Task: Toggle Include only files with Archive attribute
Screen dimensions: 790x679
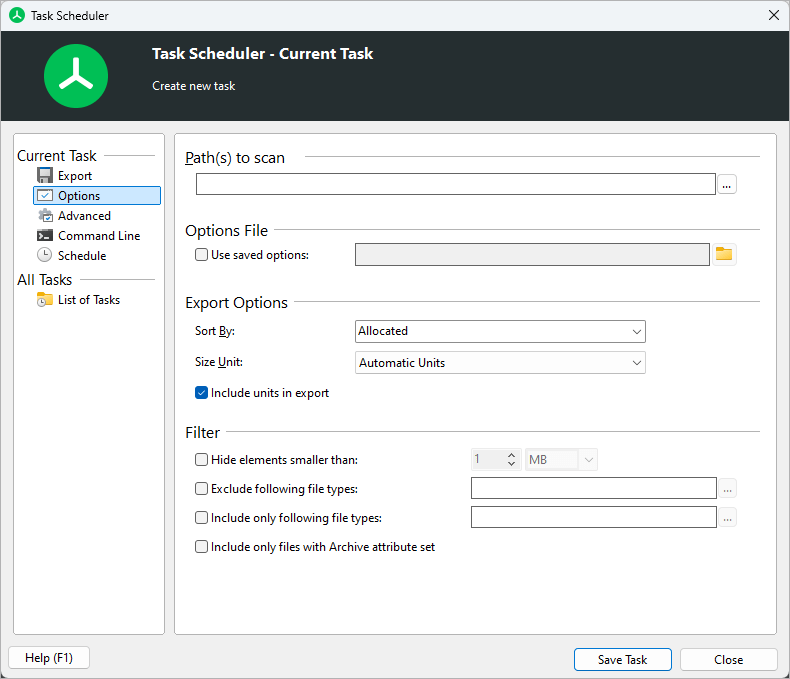Action: 202,547
